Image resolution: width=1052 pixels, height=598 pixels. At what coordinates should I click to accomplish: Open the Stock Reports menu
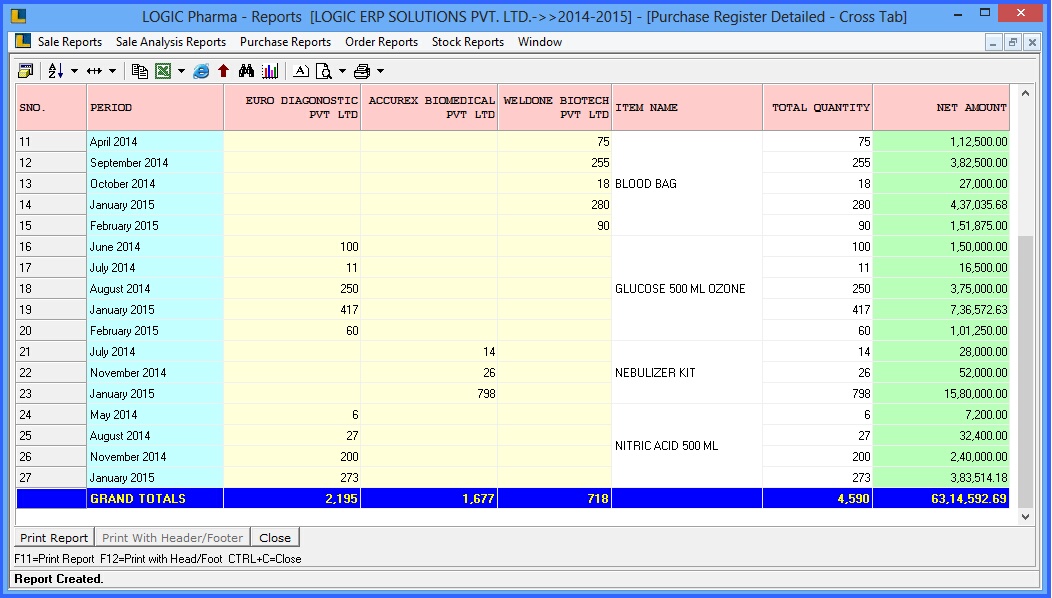468,42
